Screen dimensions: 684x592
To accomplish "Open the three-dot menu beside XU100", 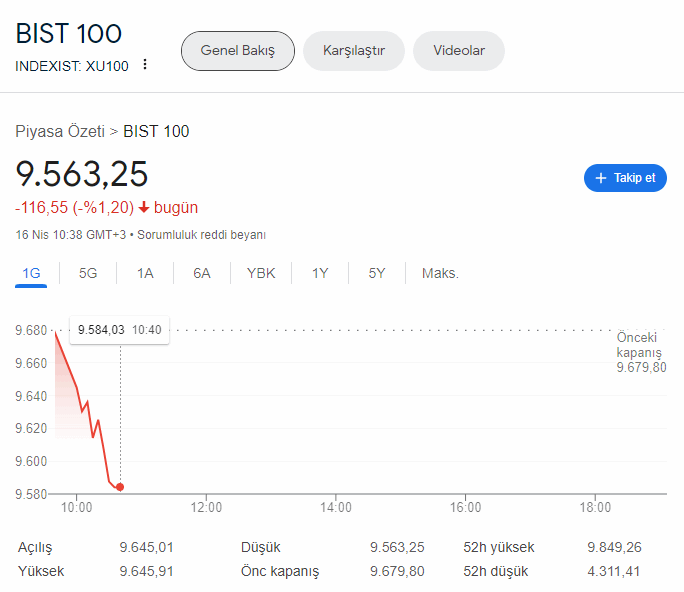I will [145, 65].
